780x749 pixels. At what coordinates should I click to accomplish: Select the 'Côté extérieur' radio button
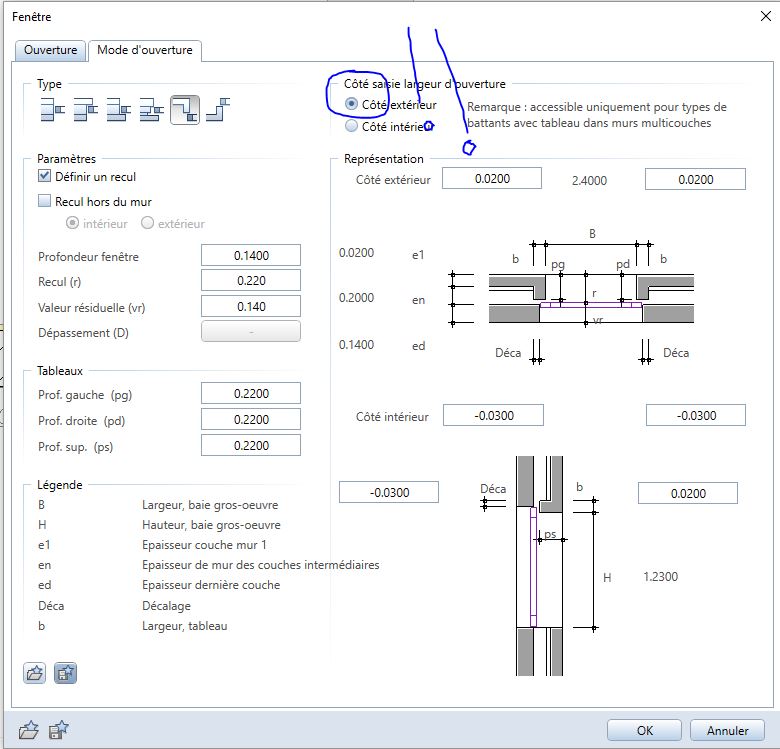click(x=351, y=104)
